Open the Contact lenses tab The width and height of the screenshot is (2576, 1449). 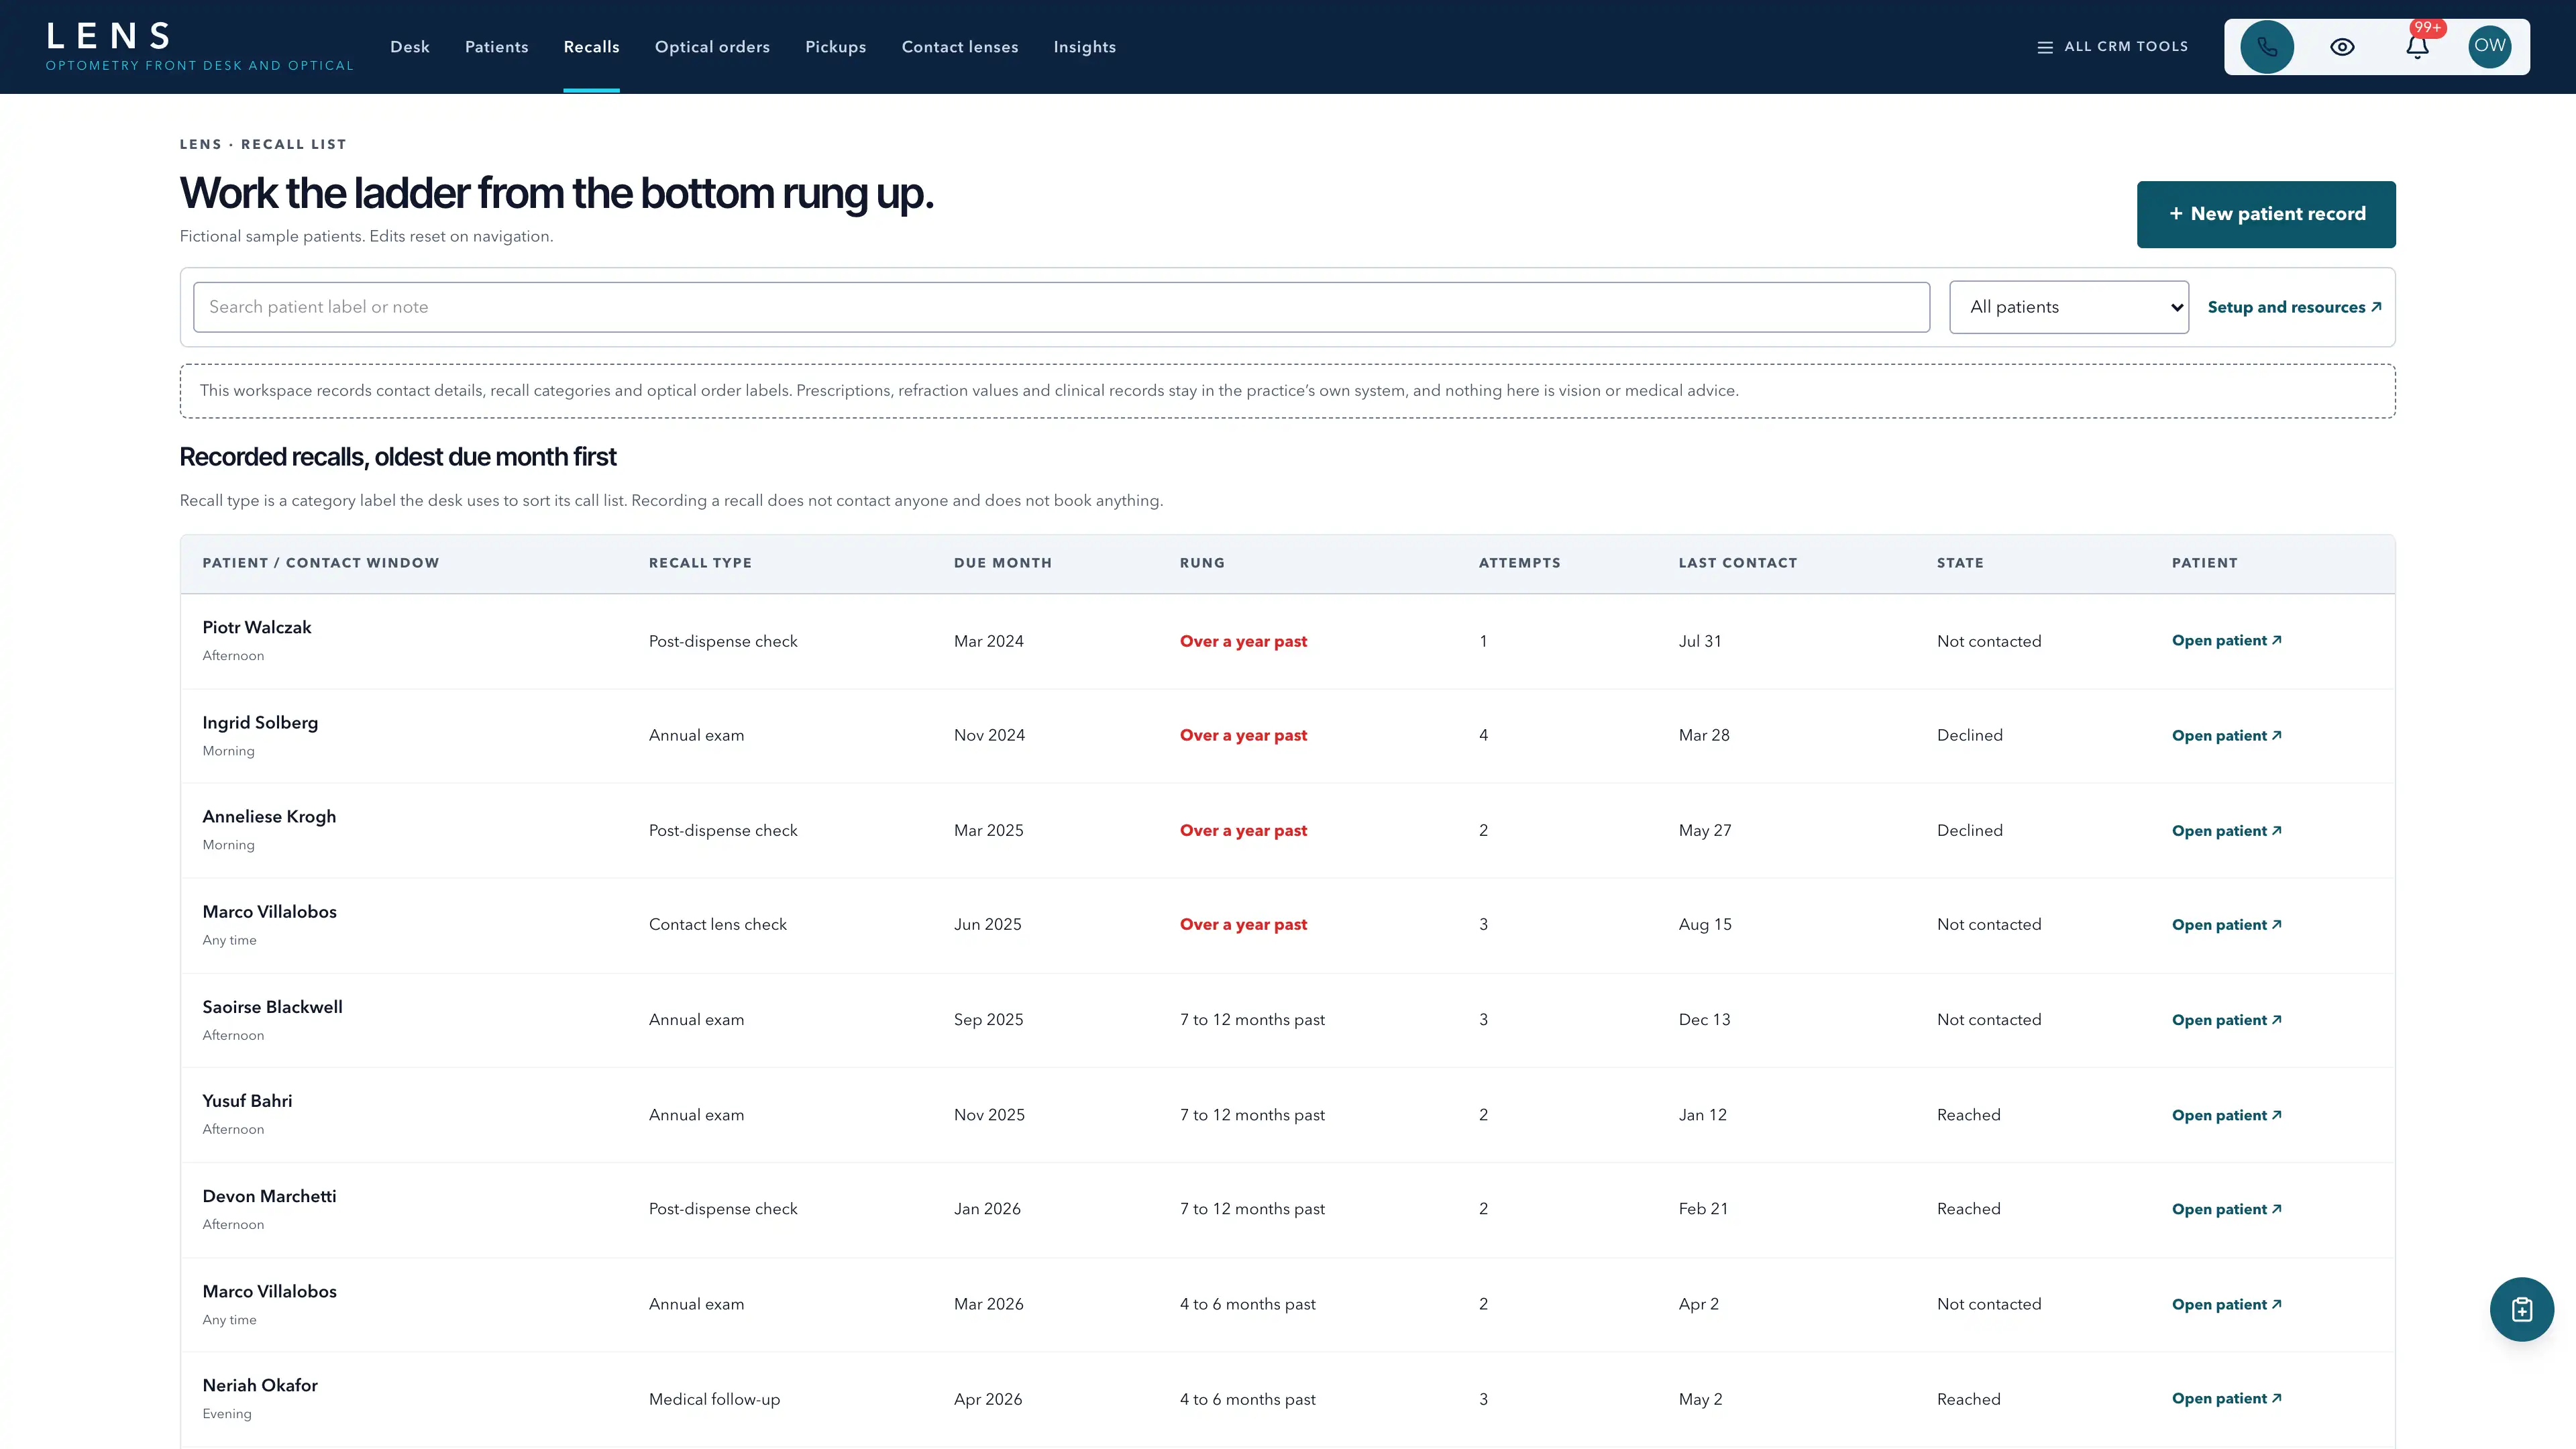(x=960, y=47)
